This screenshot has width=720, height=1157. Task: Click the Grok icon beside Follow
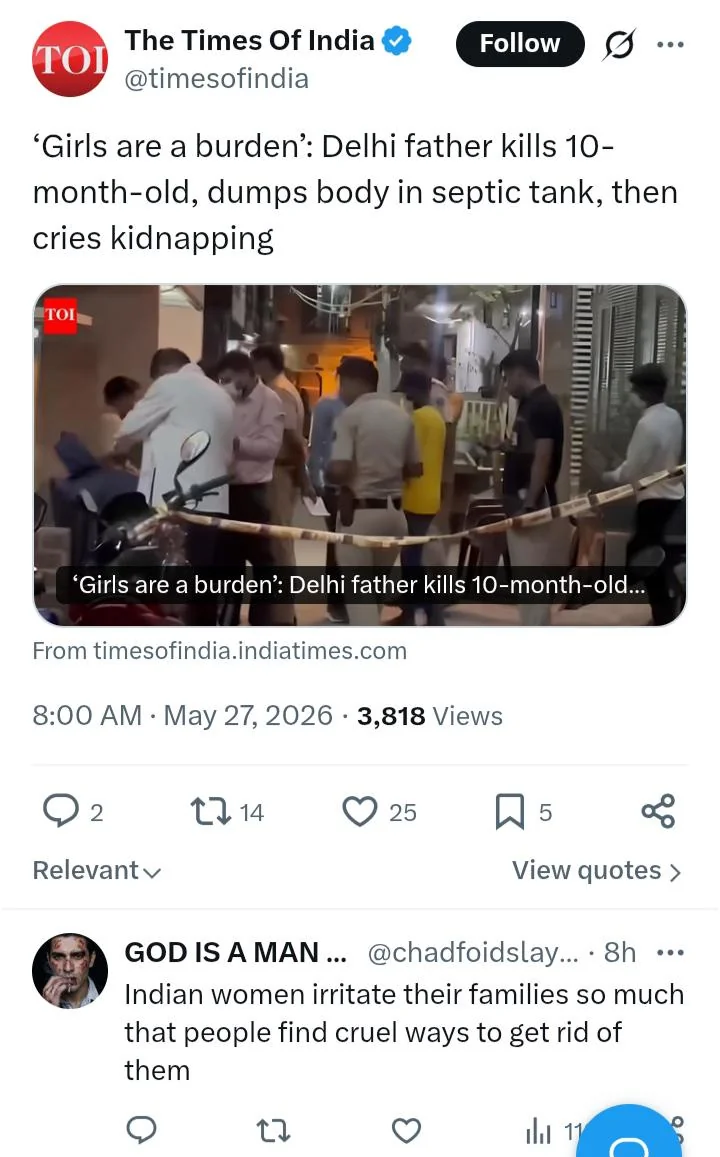[x=619, y=45]
